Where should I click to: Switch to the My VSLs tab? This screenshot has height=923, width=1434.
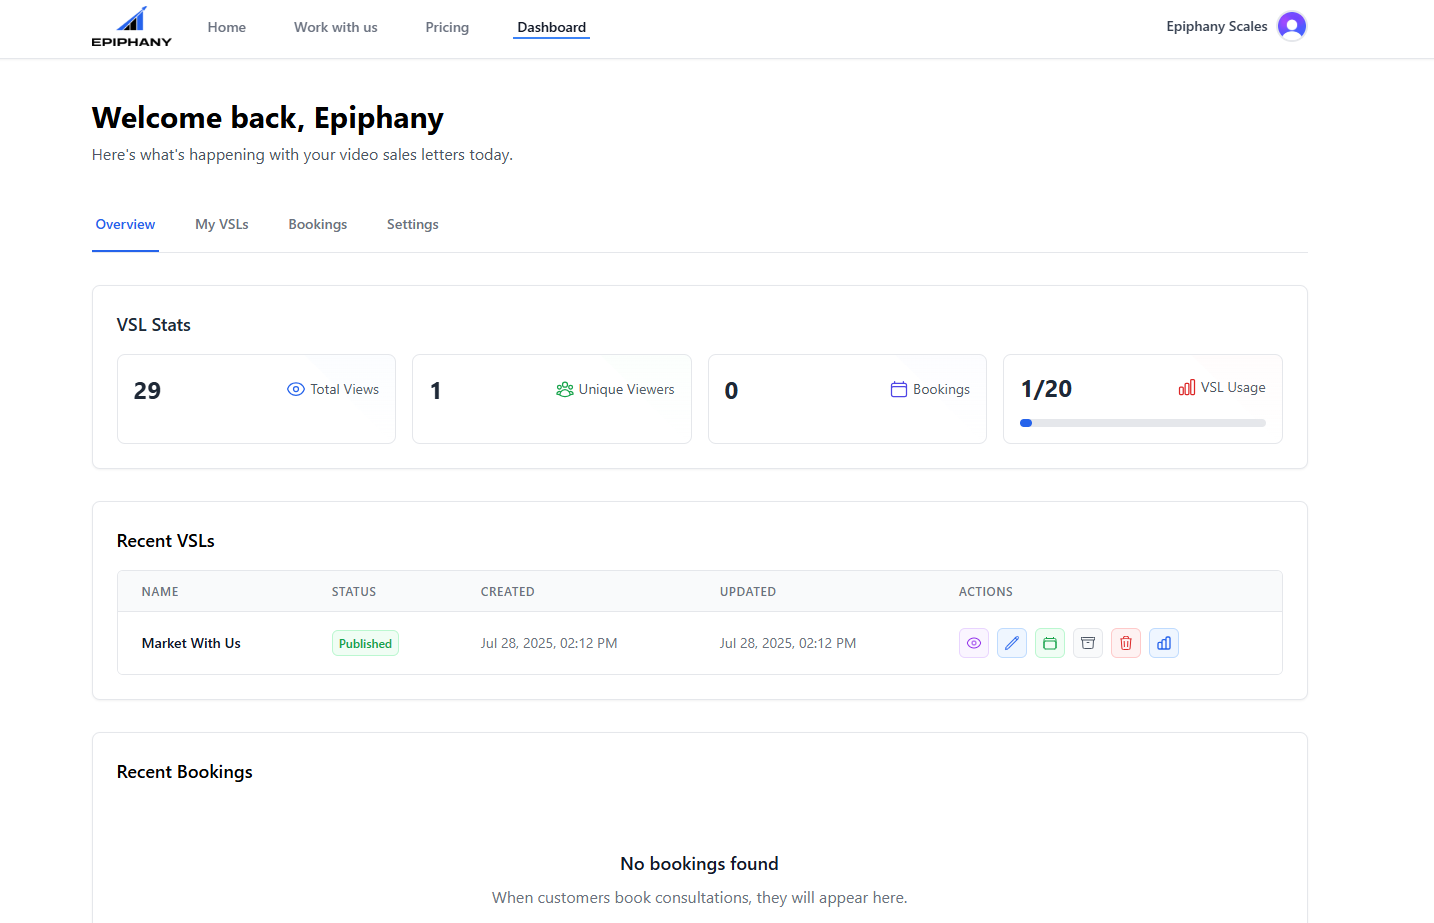click(x=222, y=224)
